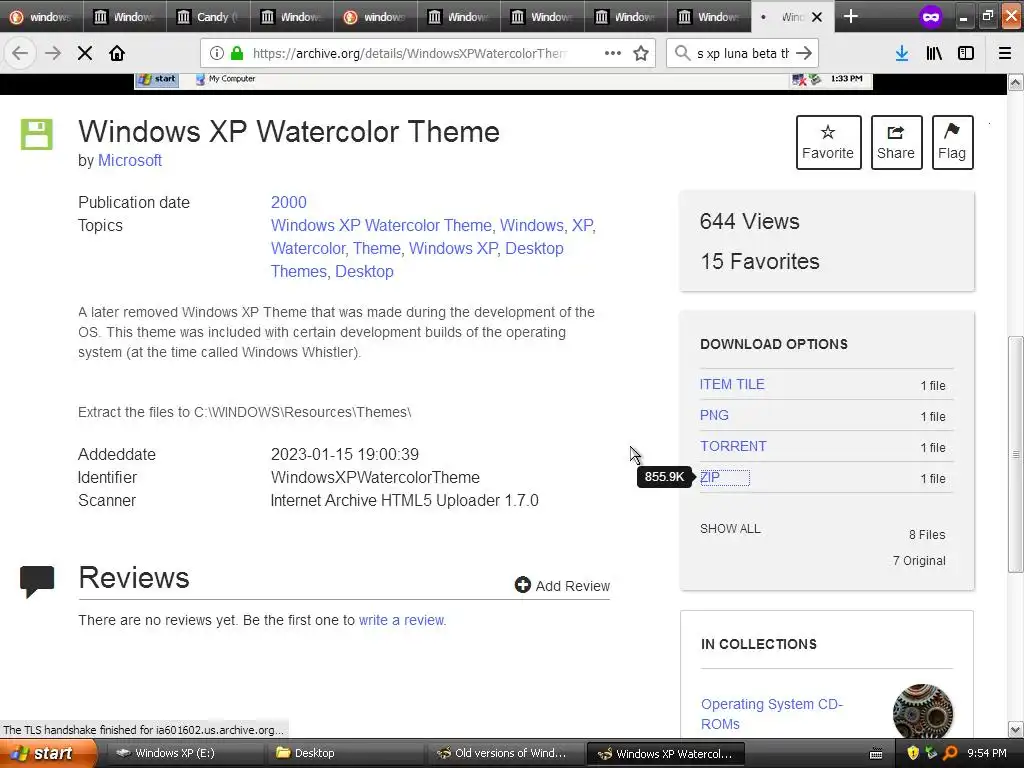The image size is (1024, 768).
Task: Go back to the previous page
Action: click(x=20, y=54)
